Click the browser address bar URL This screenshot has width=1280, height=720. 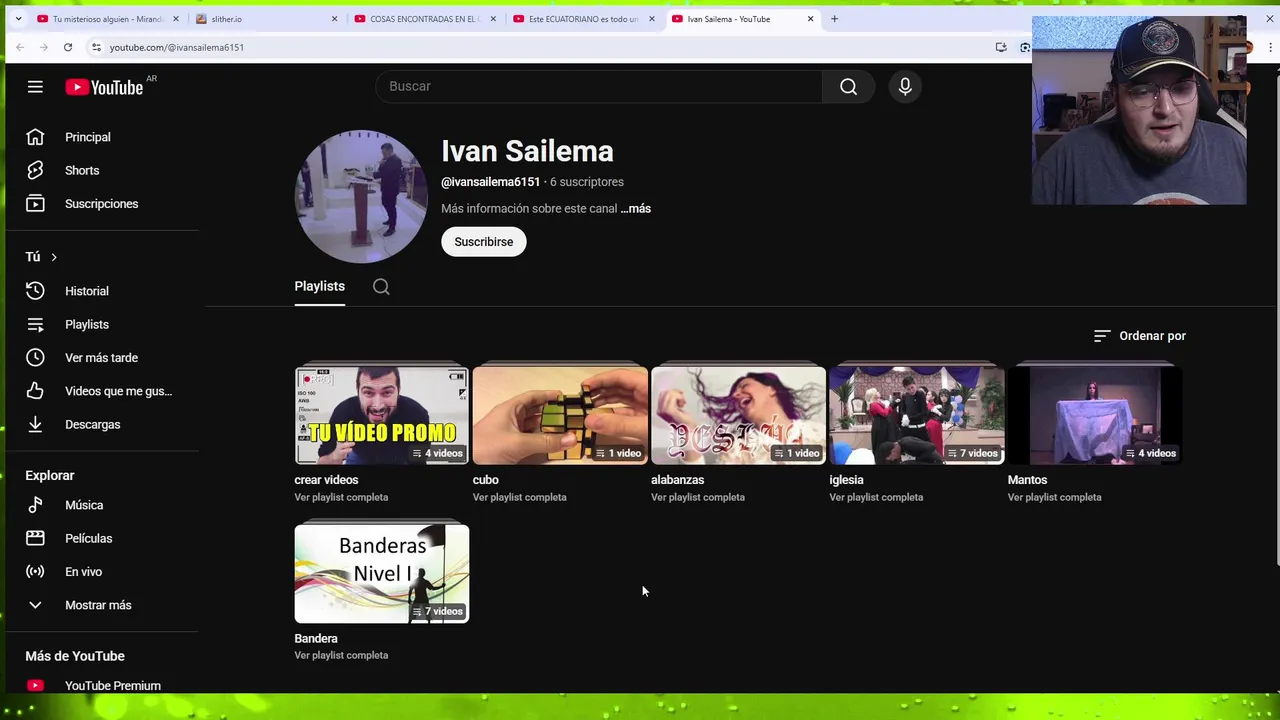click(x=177, y=47)
